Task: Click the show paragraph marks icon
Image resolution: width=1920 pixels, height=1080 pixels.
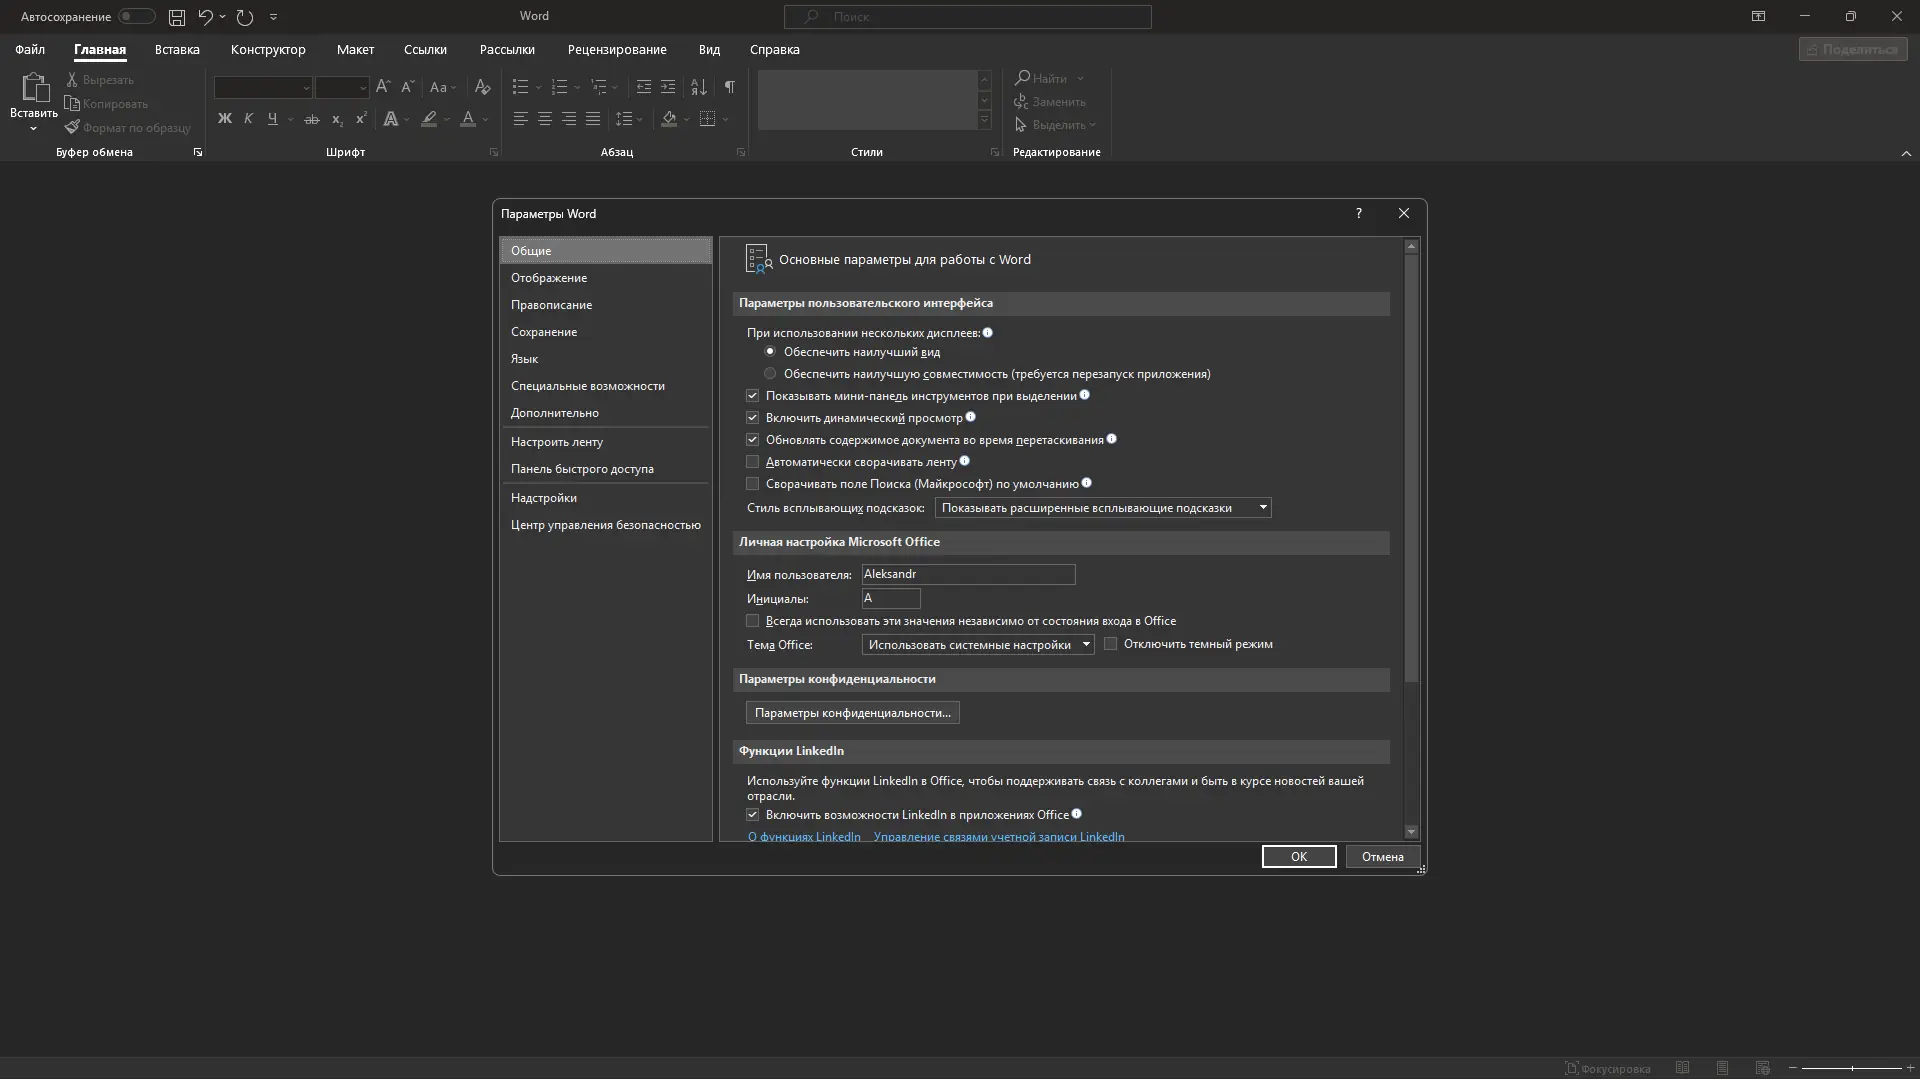Action: click(730, 87)
